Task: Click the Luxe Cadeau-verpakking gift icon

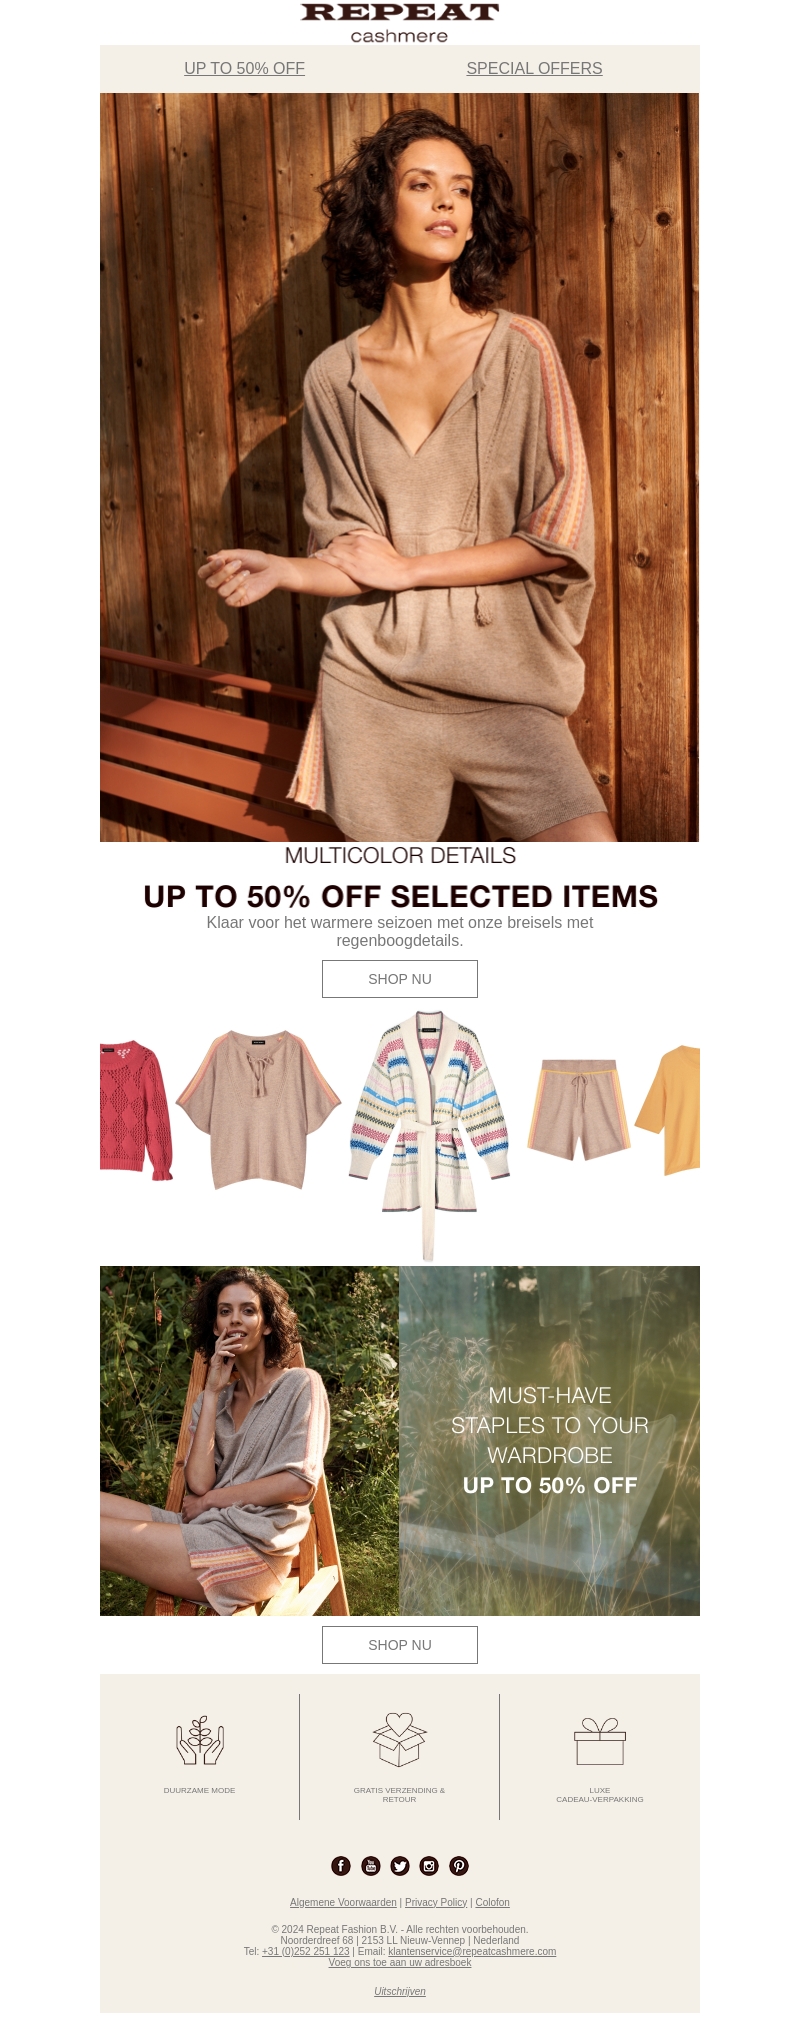Action: 600,1741
